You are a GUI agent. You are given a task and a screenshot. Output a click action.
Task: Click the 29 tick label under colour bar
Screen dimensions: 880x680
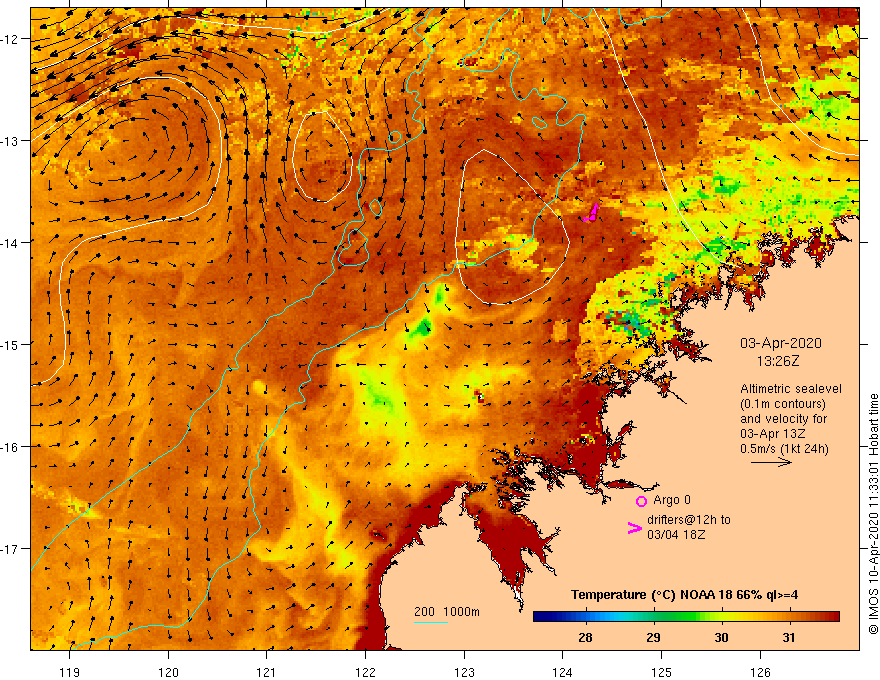(653, 638)
